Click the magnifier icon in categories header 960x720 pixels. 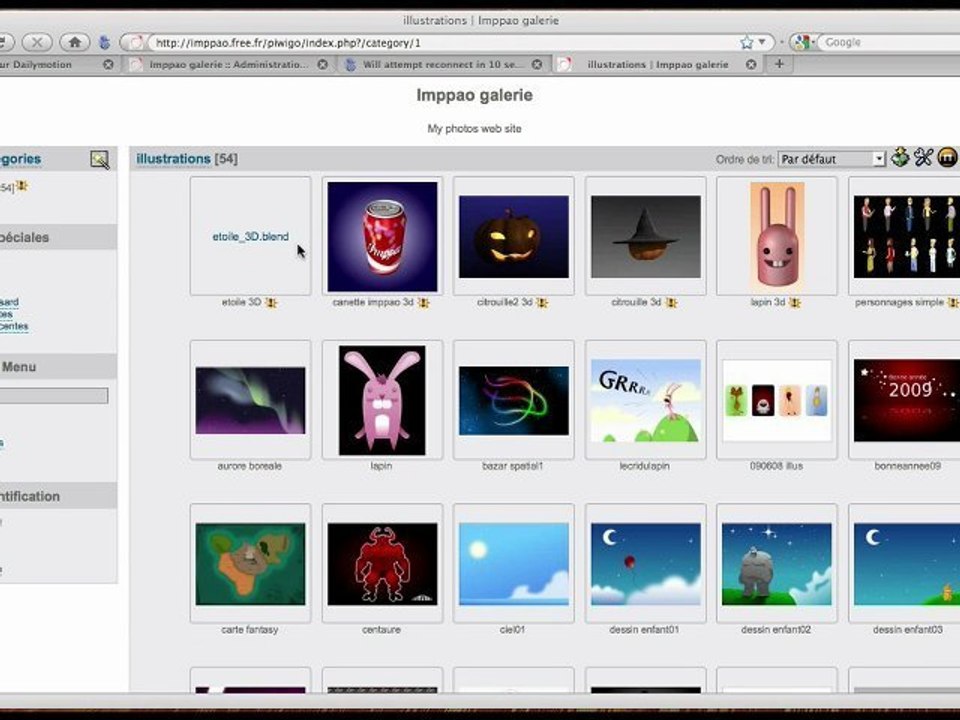click(x=99, y=160)
